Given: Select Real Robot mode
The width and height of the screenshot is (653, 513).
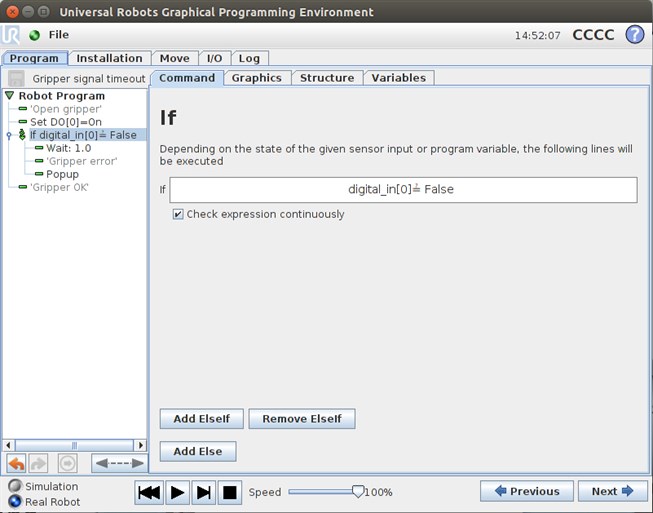Looking at the screenshot, I should [x=45, y=502].
